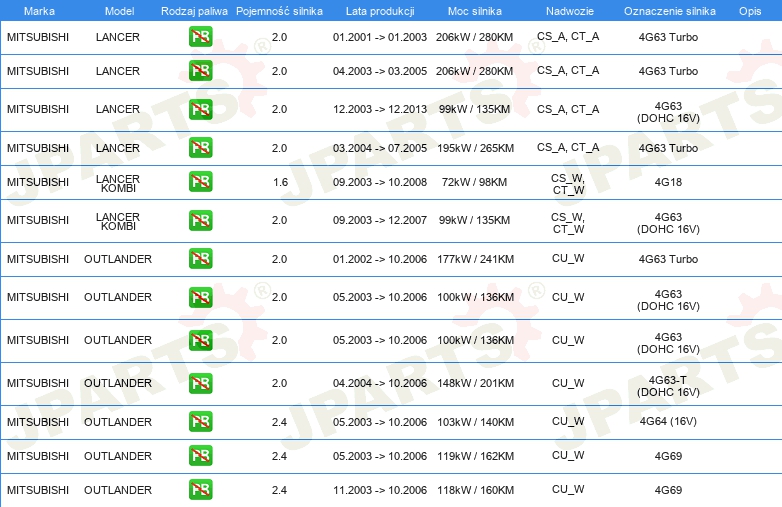Click the Opis column header
This screenshot has height=507, width=782.
pos(750,11)
